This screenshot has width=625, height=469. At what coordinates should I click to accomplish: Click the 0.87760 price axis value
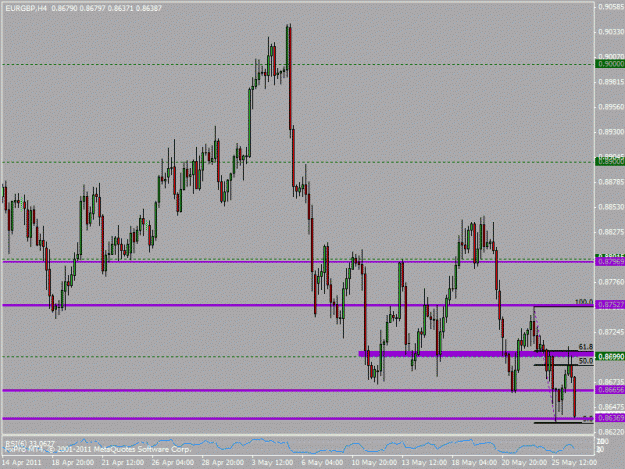611,282
